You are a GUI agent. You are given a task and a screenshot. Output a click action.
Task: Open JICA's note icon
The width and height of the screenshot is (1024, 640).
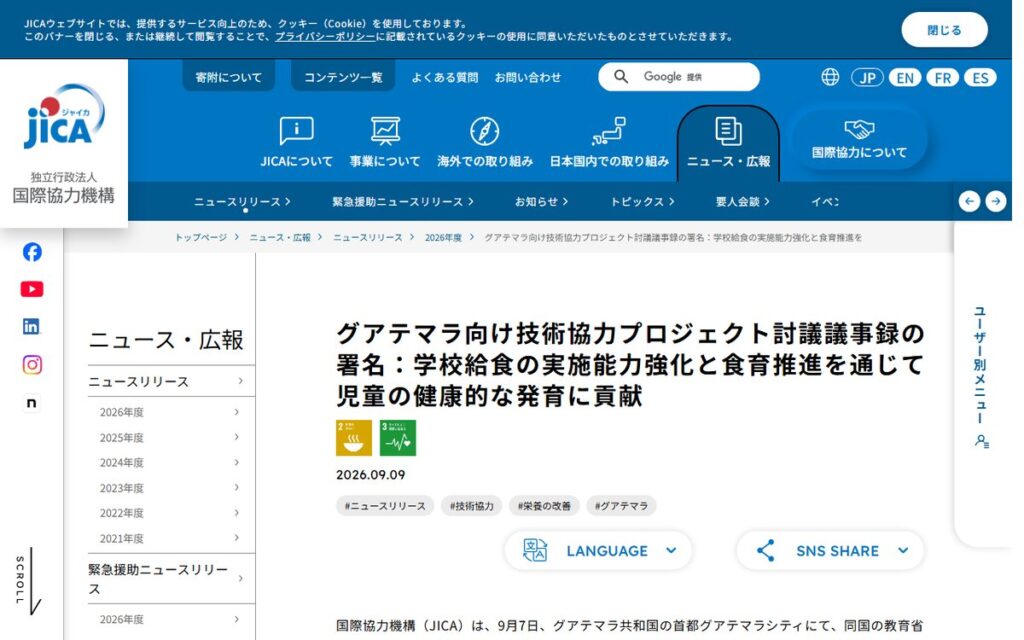(31, 403)
